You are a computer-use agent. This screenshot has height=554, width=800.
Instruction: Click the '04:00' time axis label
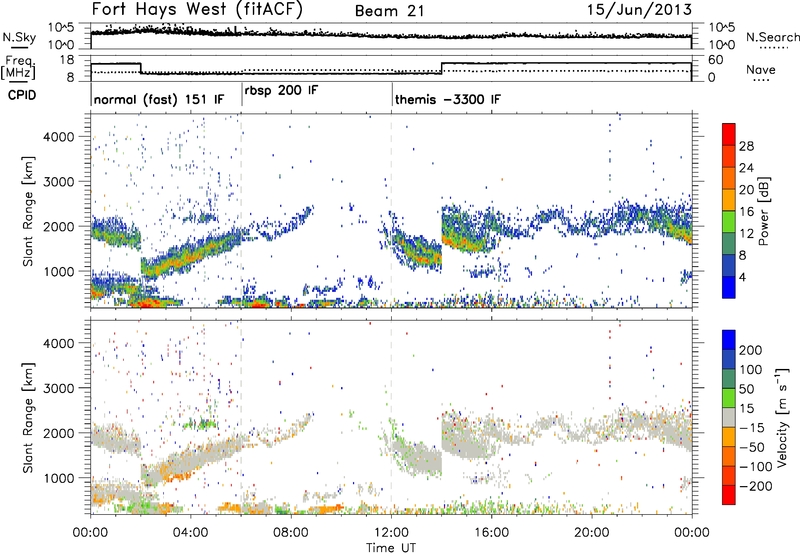(190, 533)
